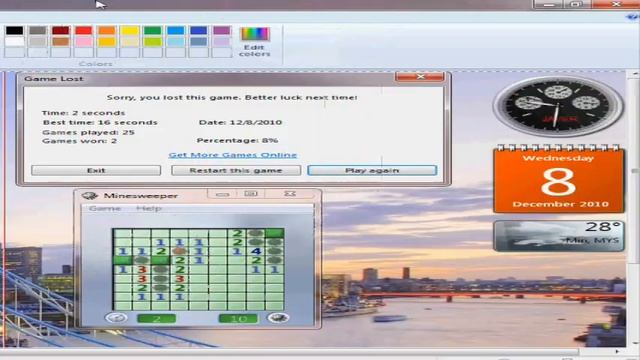640x360 pixels.
Task: Click the Play again button
Action: [372, 170]
